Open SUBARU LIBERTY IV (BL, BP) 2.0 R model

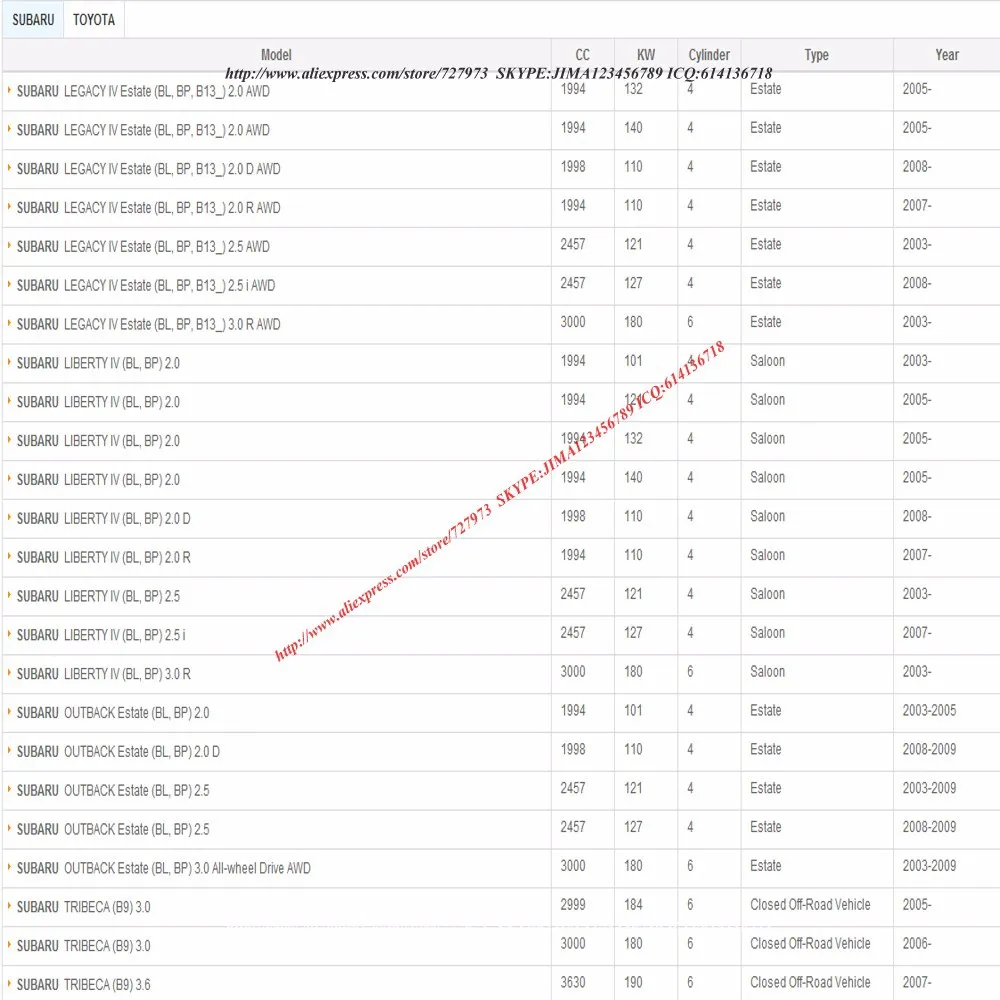pos(103,557)
